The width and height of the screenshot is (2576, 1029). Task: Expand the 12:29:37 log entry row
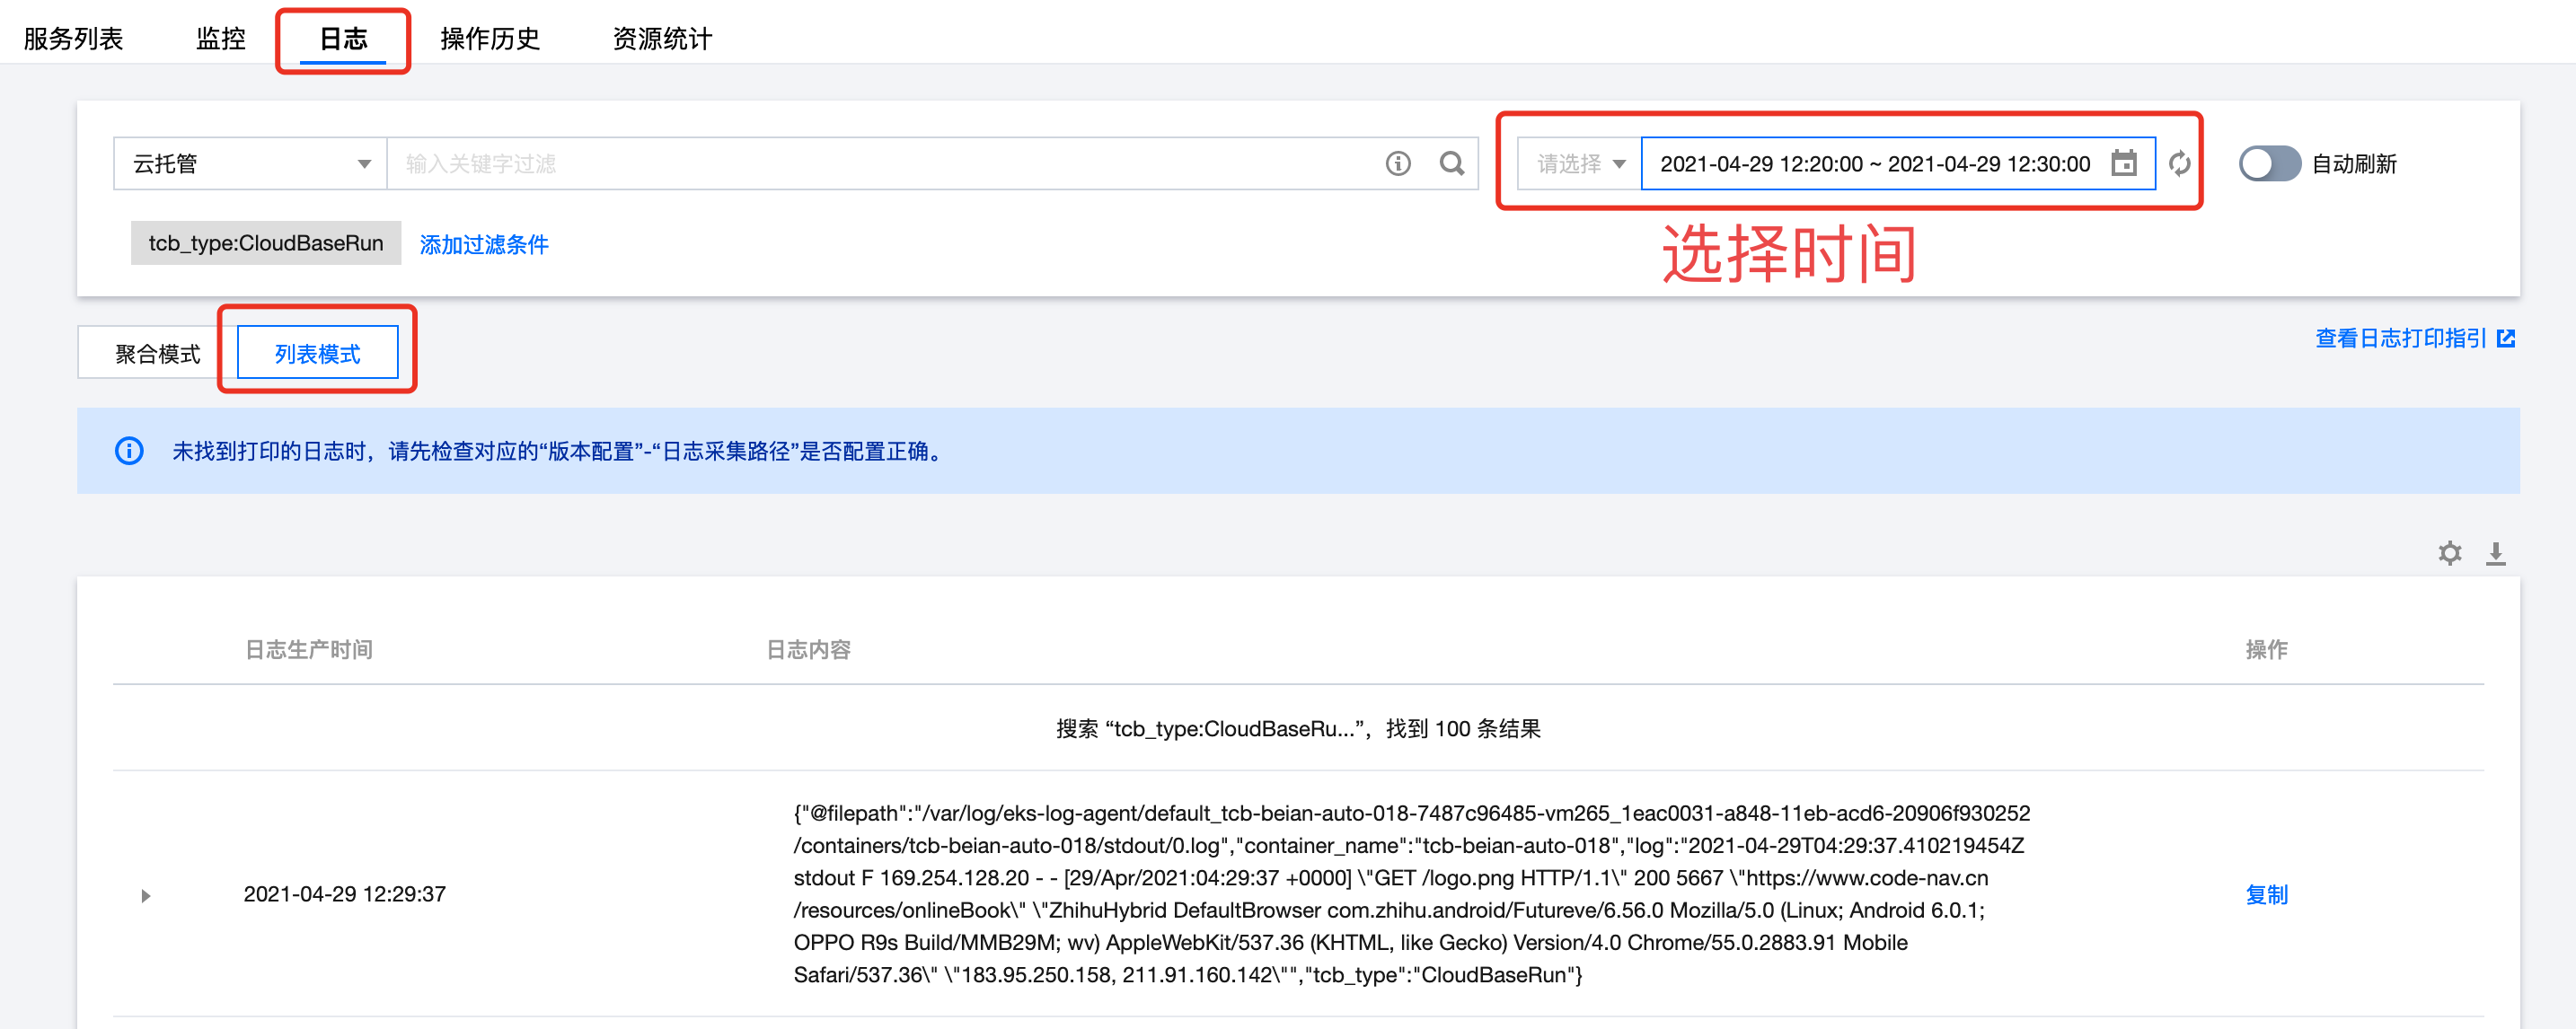(146, 895)
